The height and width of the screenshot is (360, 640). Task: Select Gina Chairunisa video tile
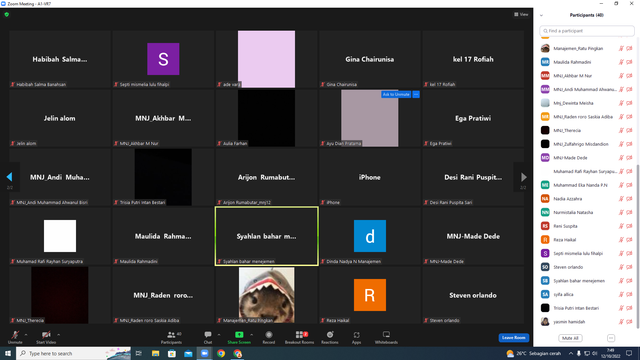pos(370,59)
